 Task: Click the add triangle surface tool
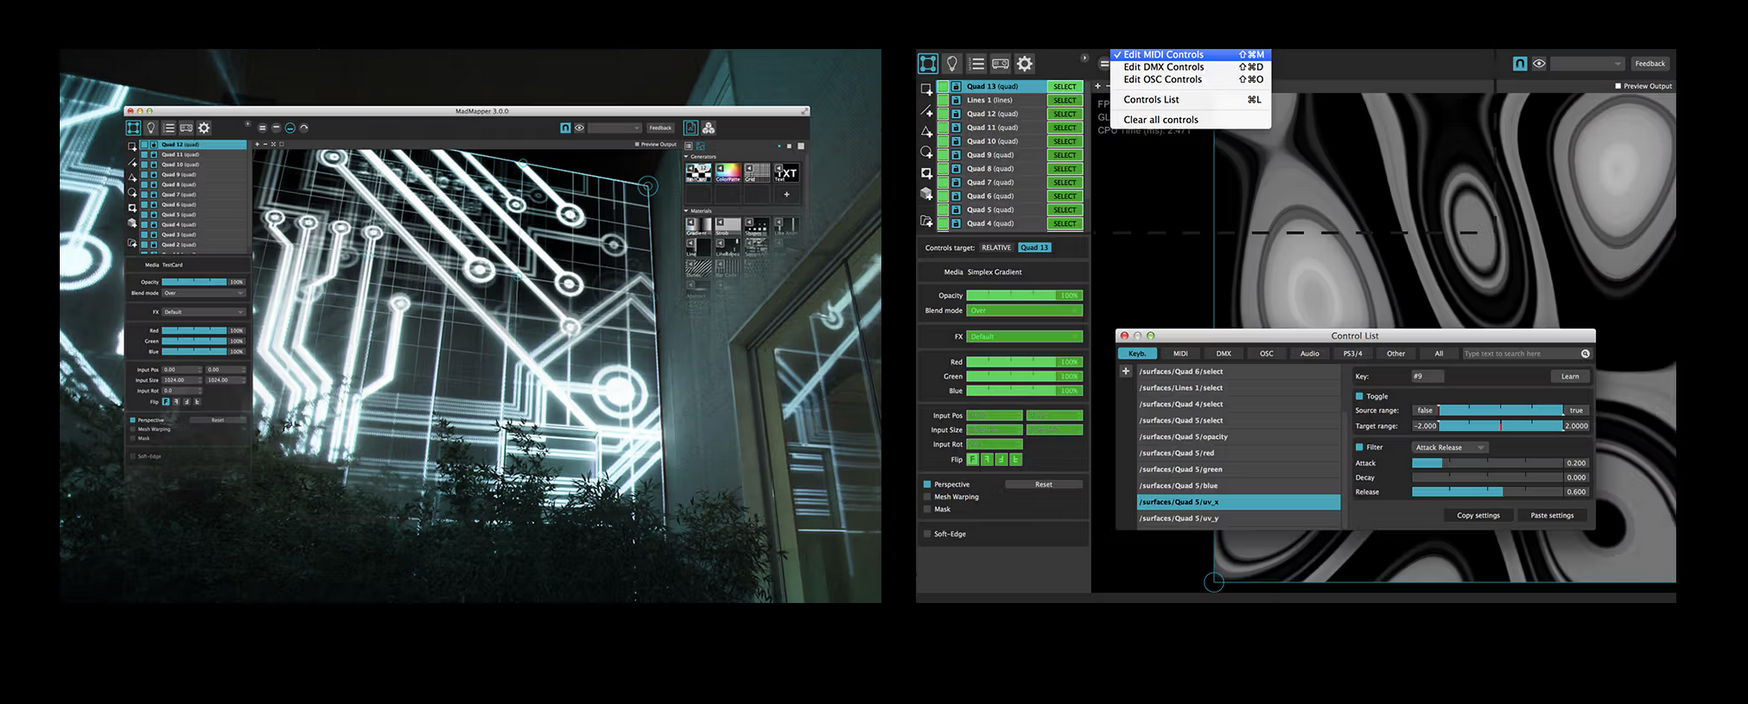tap(927, 132)
